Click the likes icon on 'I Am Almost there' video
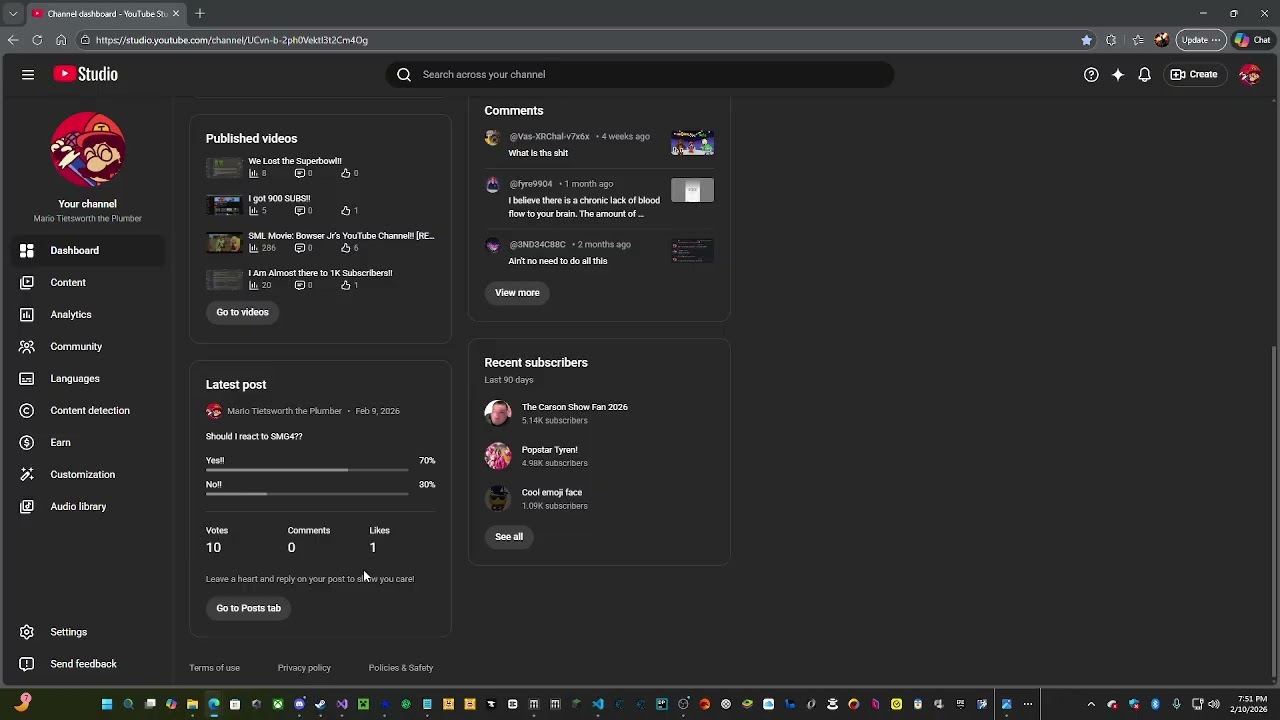 pyautogui.click(x=346, y=285)
